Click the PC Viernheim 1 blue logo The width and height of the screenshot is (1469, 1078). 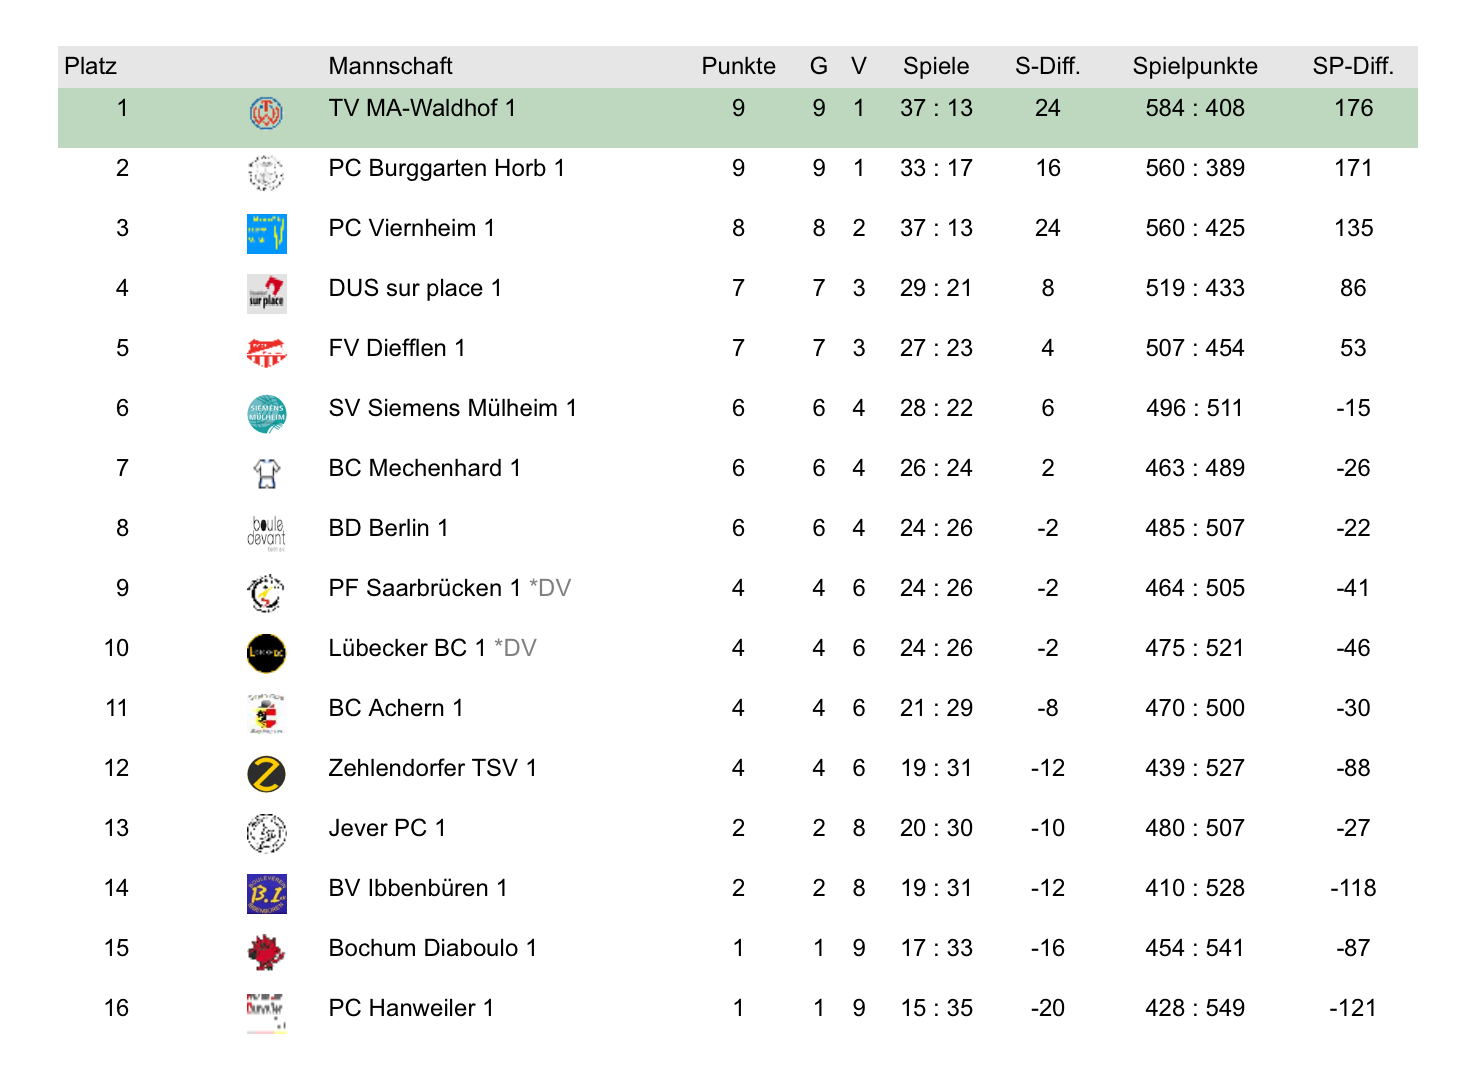[x=266, y=233]
